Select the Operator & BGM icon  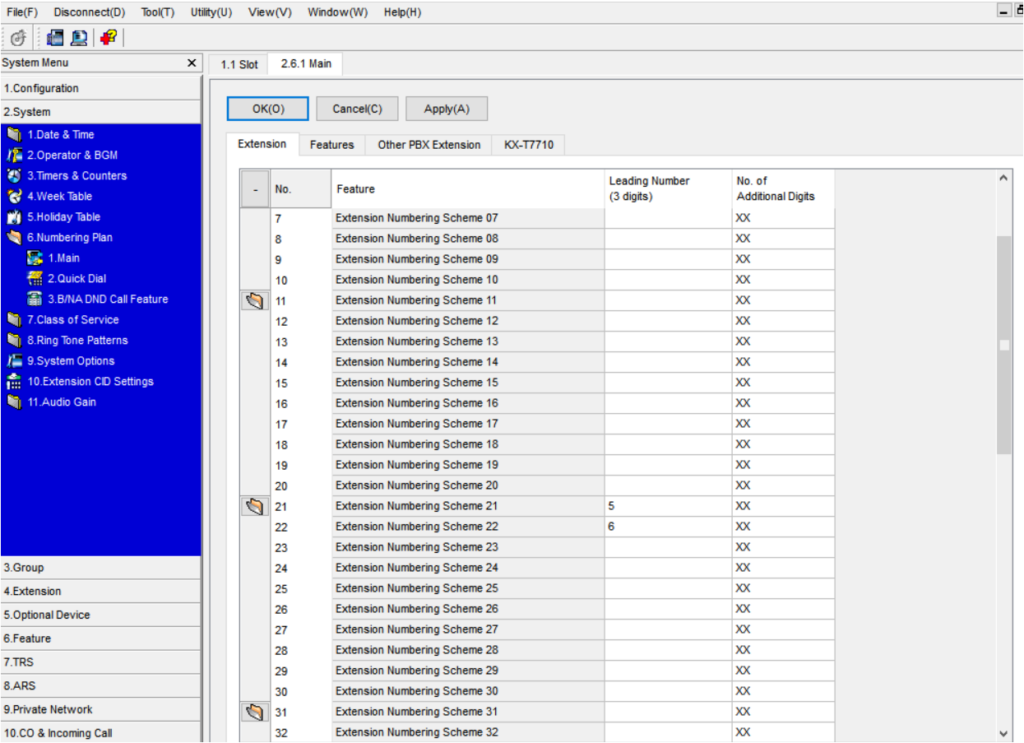coord(14,155)
